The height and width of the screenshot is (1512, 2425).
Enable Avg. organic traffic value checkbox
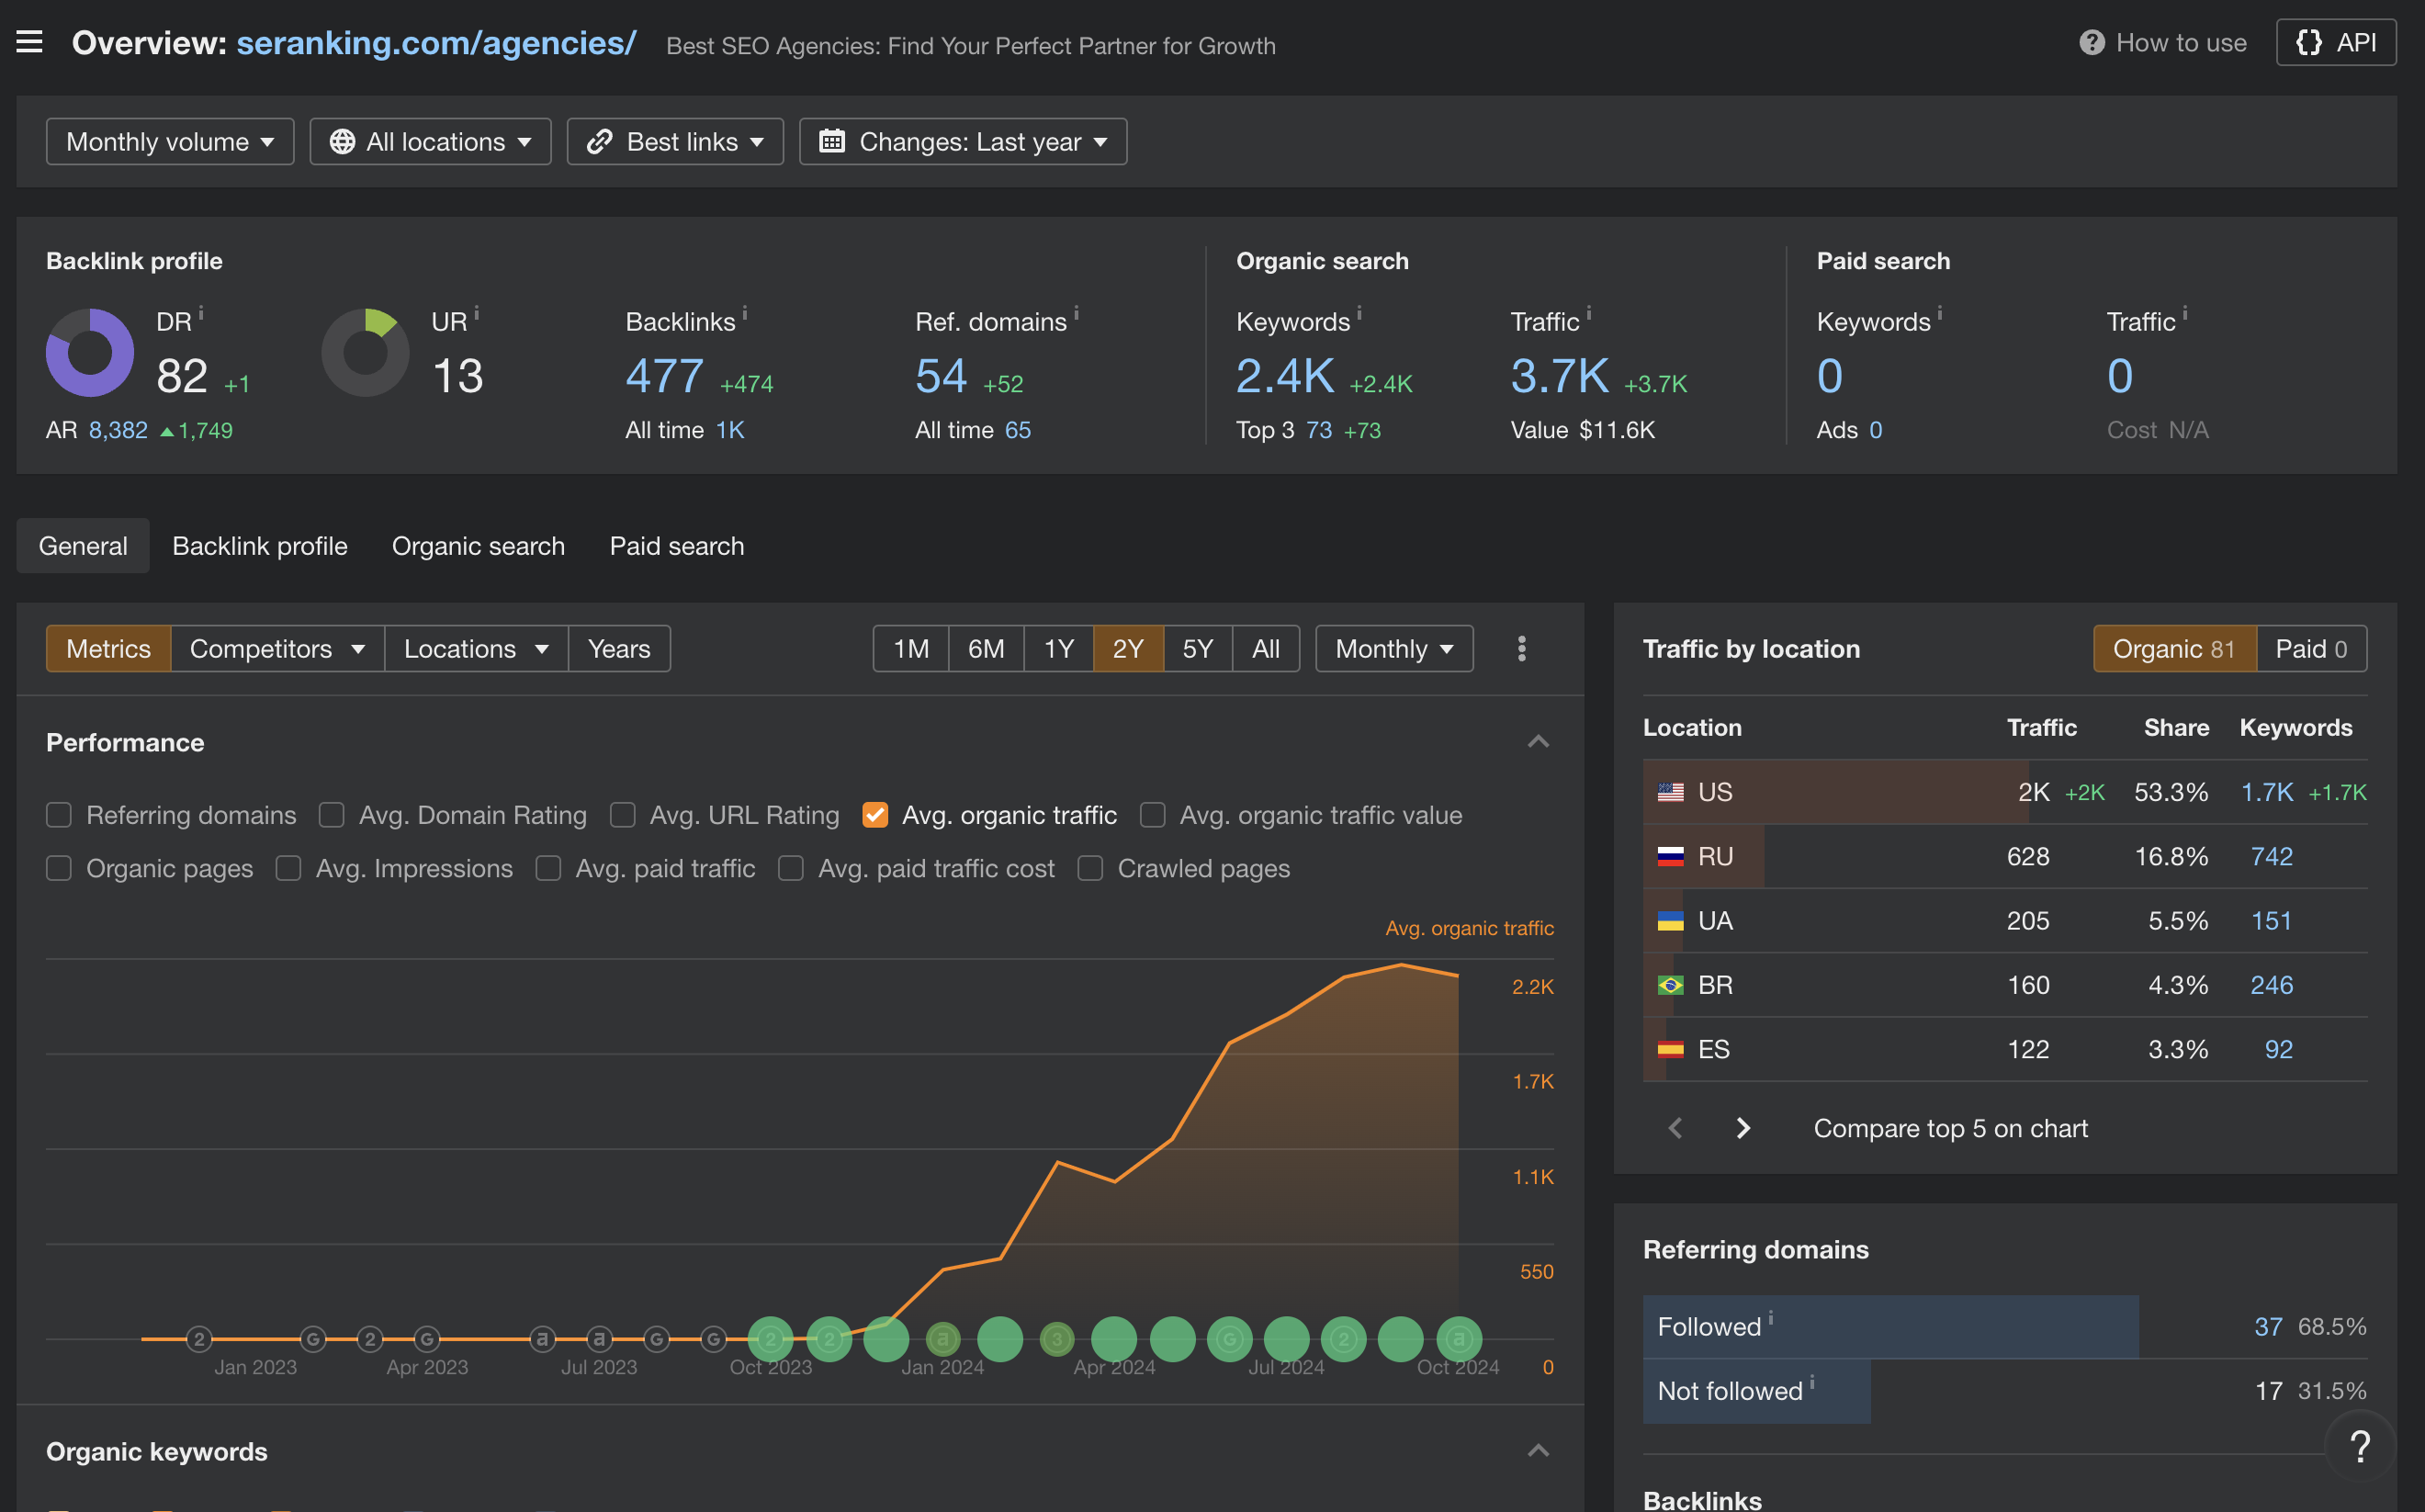[x=1153, y=815]
